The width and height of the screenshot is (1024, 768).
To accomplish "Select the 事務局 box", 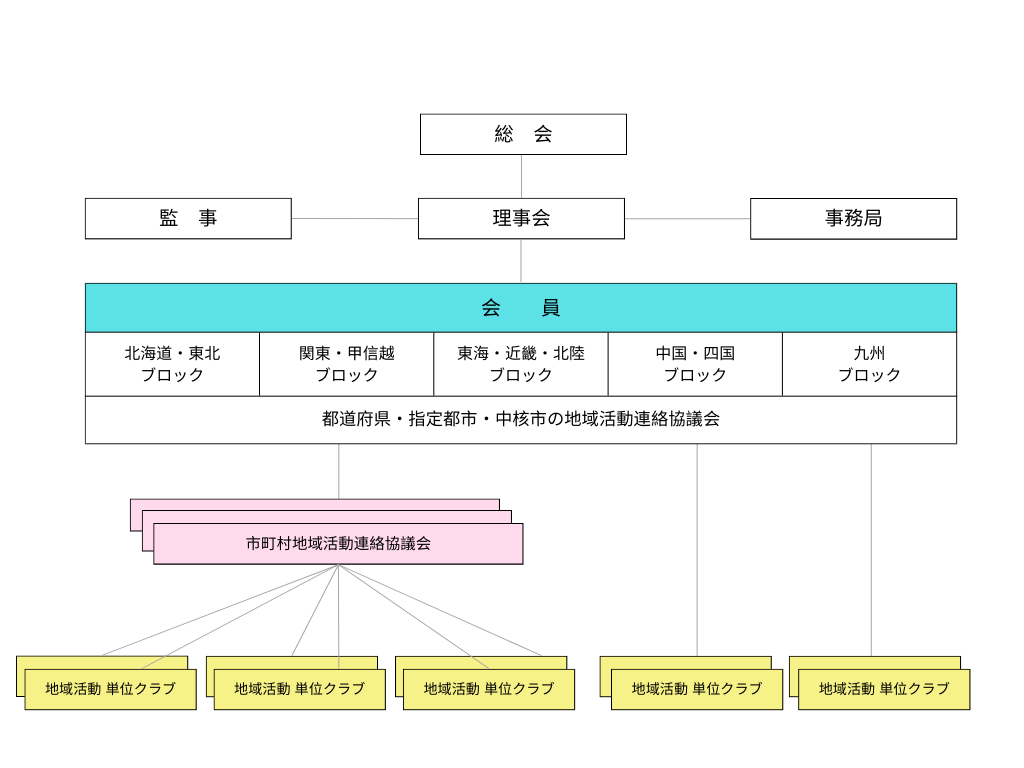I will 853,218.
